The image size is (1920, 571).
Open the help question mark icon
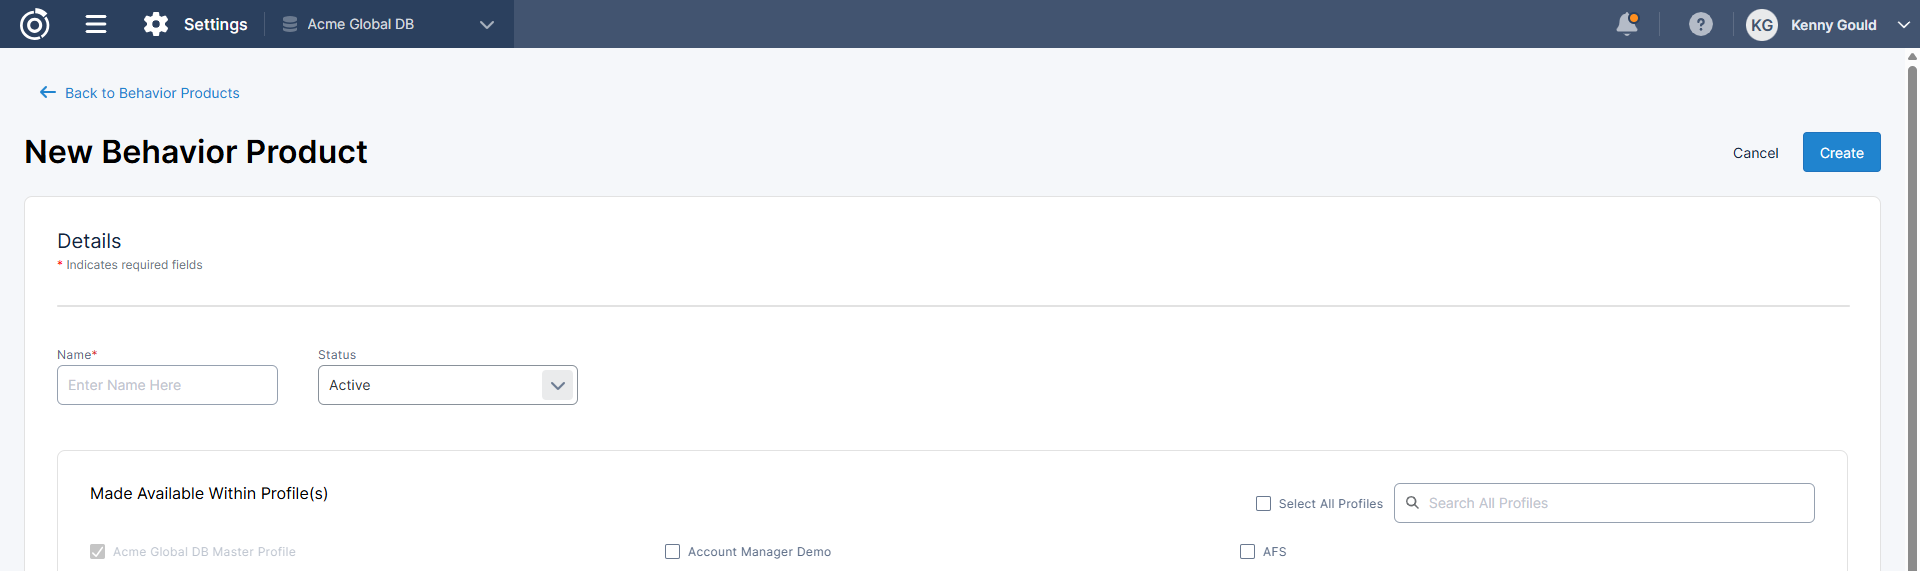(x=1700, y=24)
